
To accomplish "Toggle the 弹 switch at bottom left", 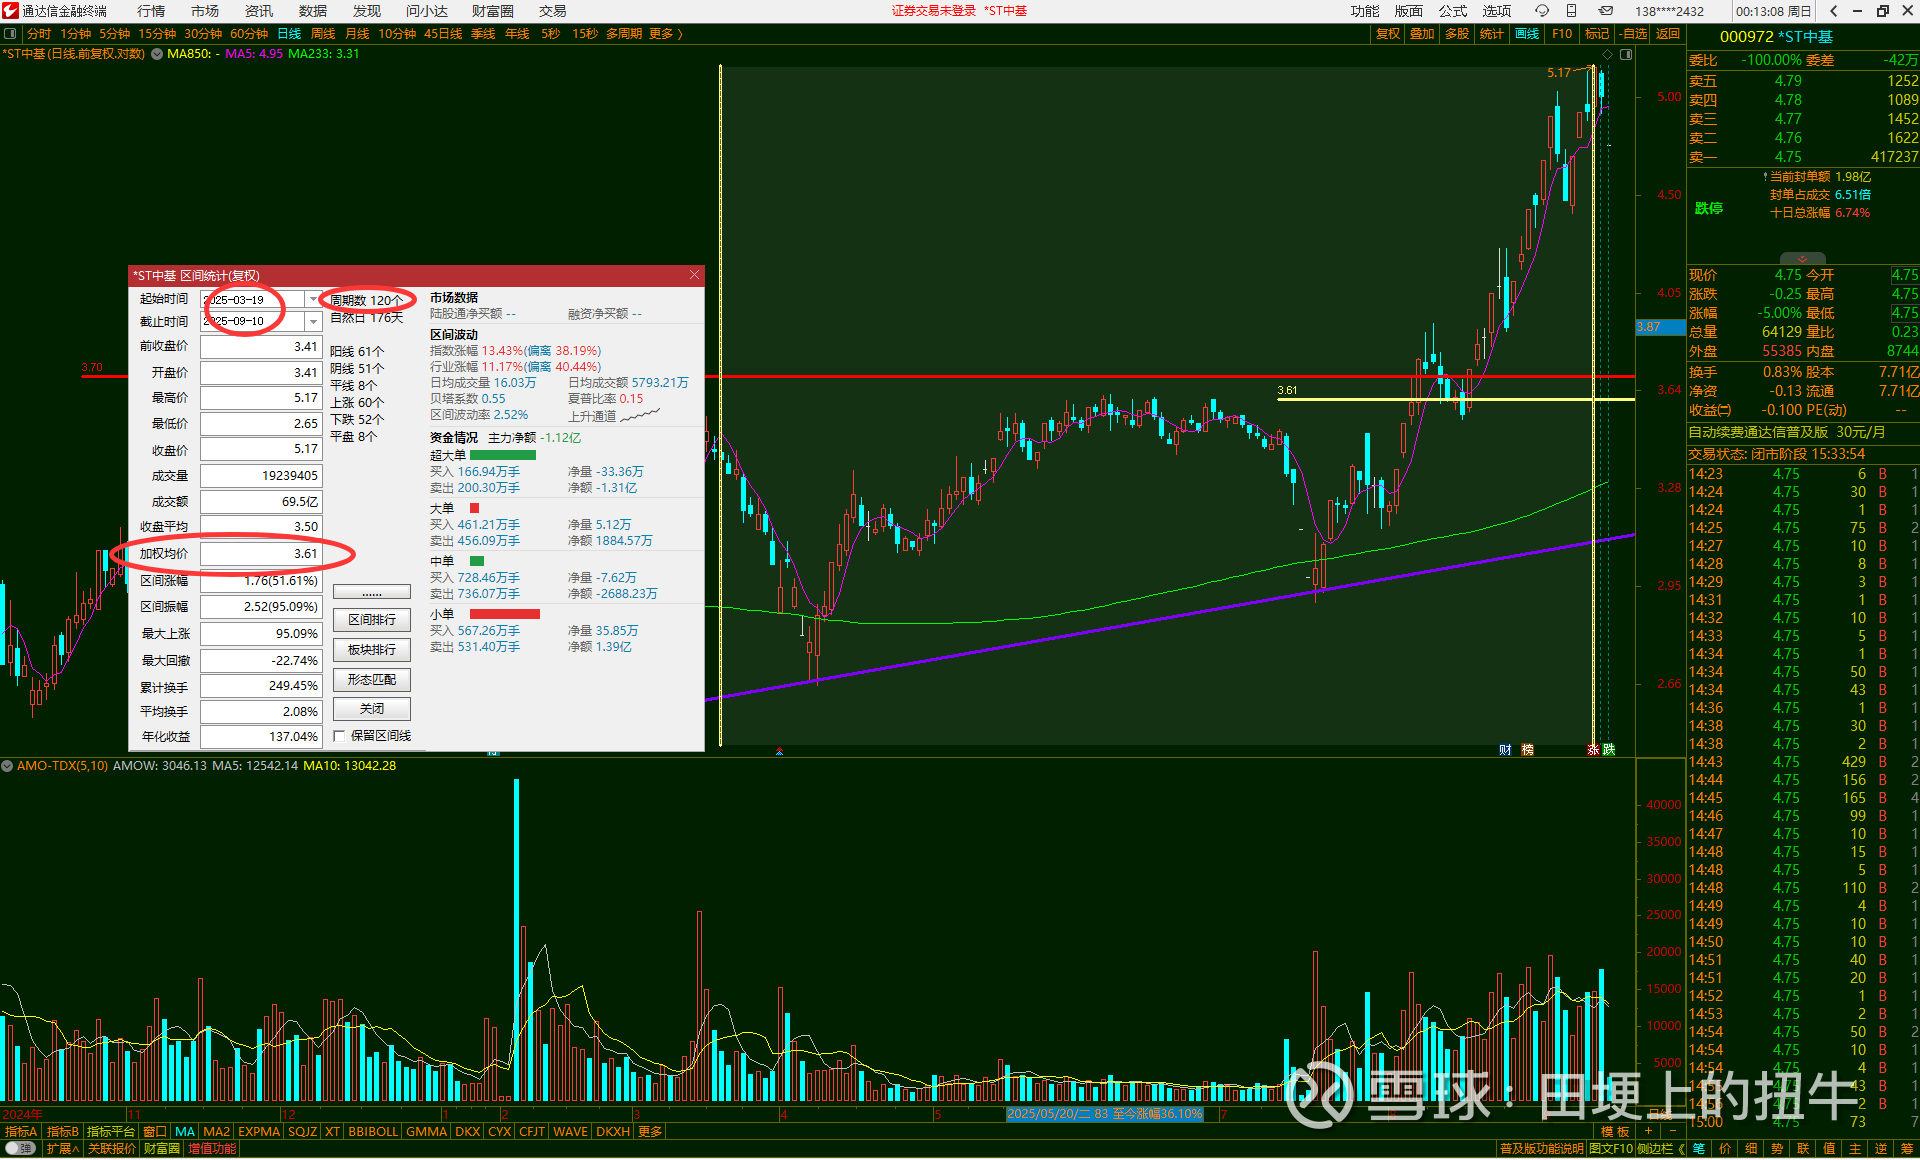I will (20, 1149).
